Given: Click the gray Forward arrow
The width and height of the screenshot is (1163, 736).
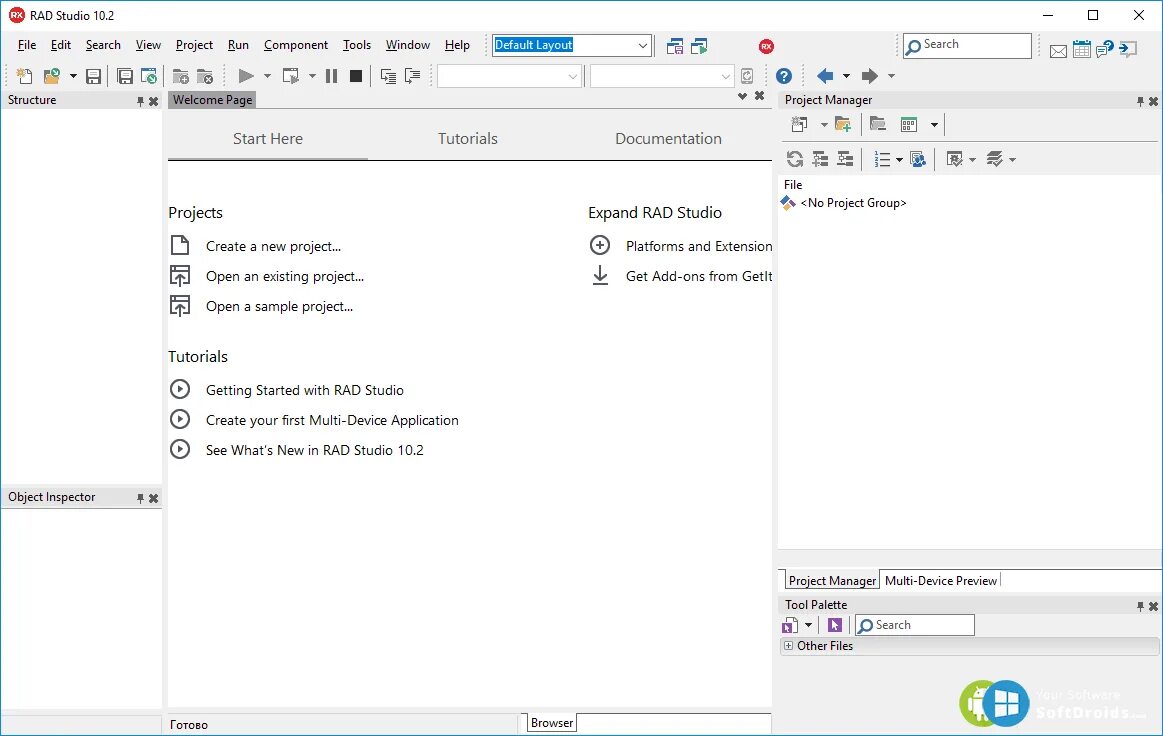Looking at the screenshot, I should pos(869,76).
